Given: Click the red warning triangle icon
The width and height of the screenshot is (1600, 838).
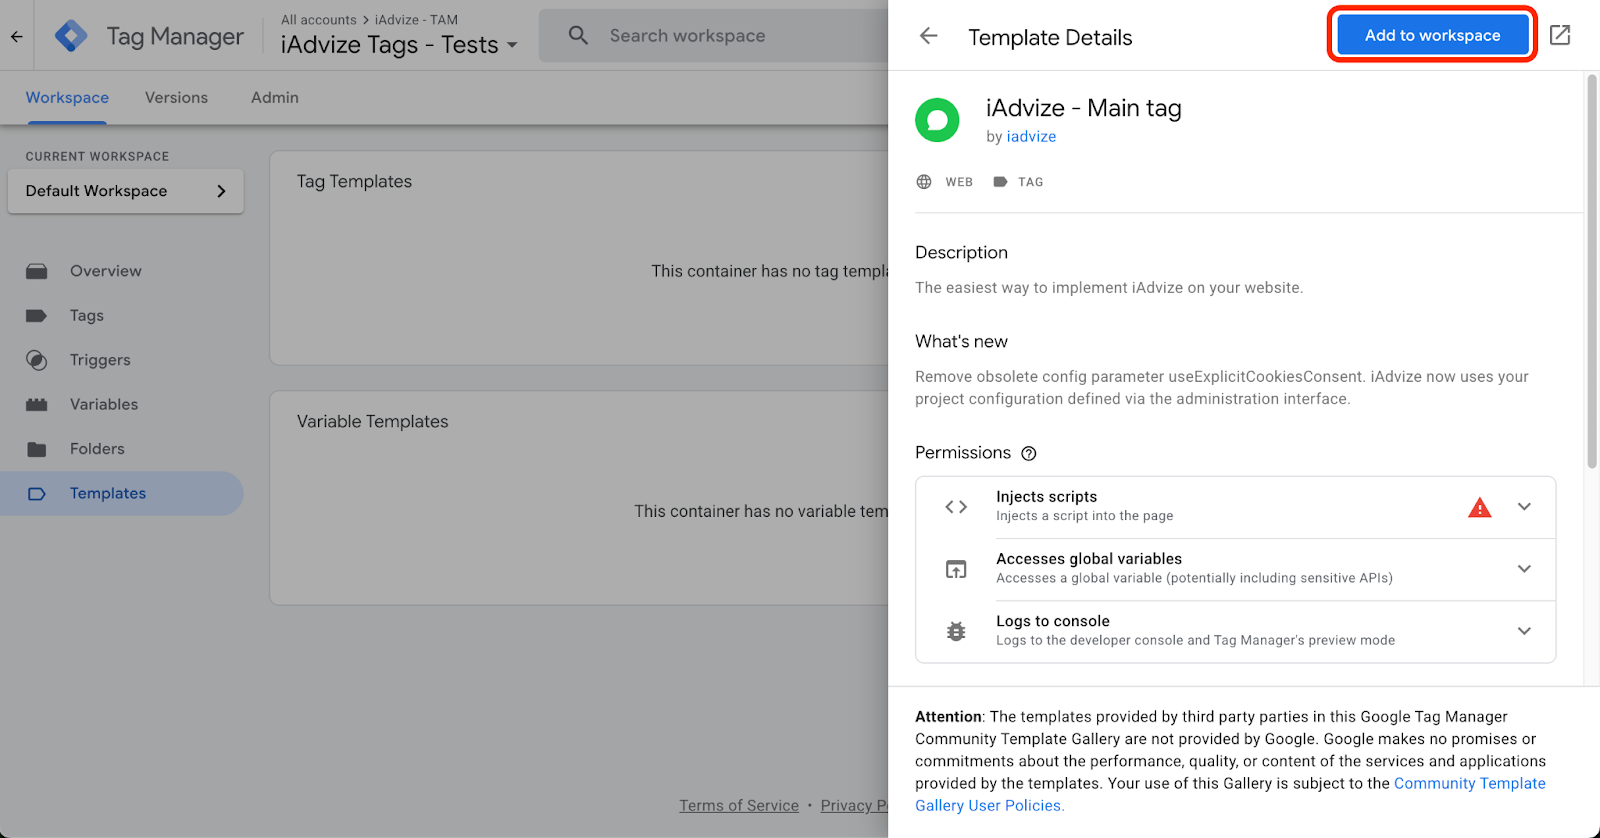Looking at the screenshot, I should pos(1479,508).
